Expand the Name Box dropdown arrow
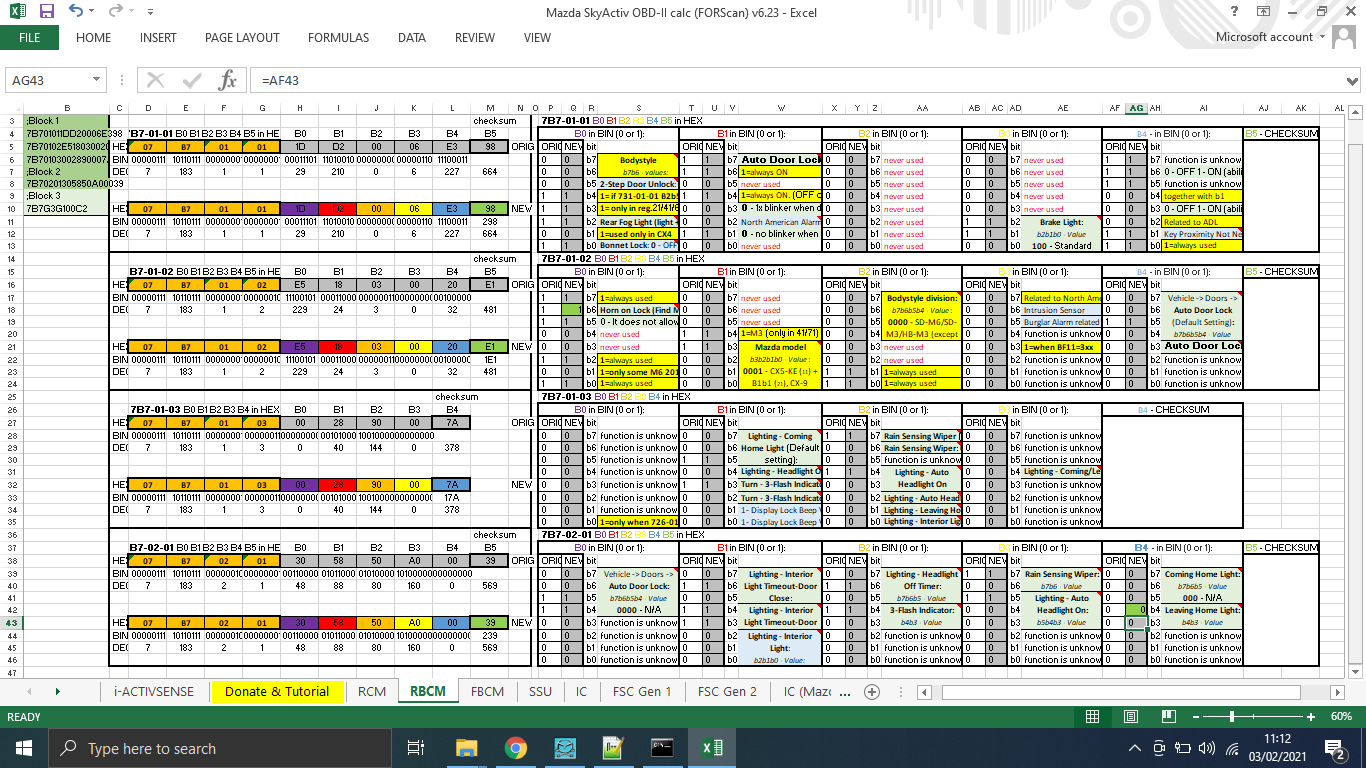The height and width of the screenshot is (768, 1366). tap(97, 80)
